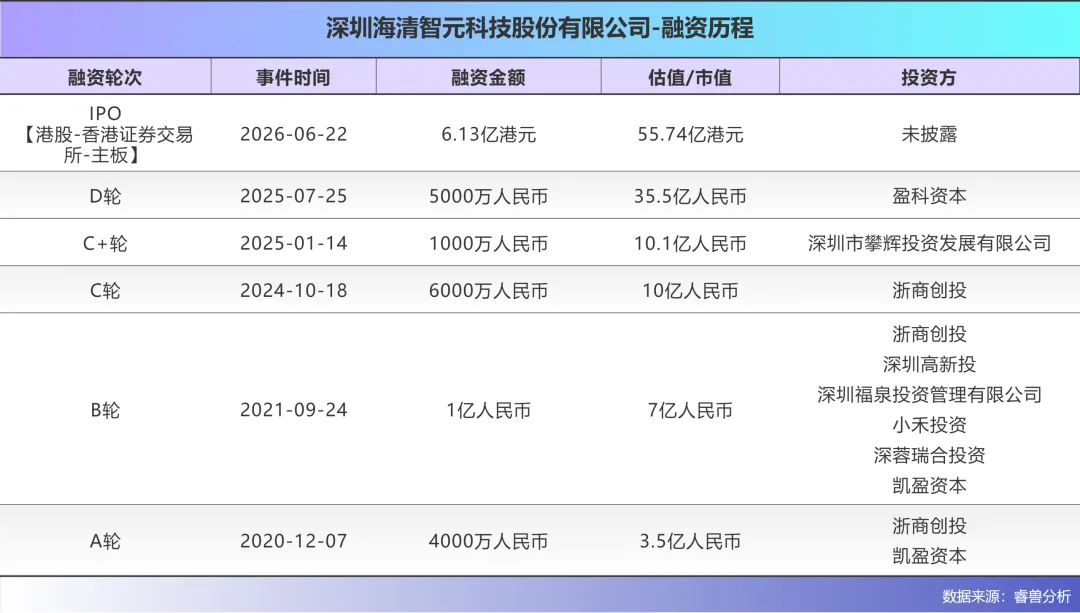Click the investor 深圳高新投
The image size is (1080, 613).
pyautogui.click(x=929, y=364)
